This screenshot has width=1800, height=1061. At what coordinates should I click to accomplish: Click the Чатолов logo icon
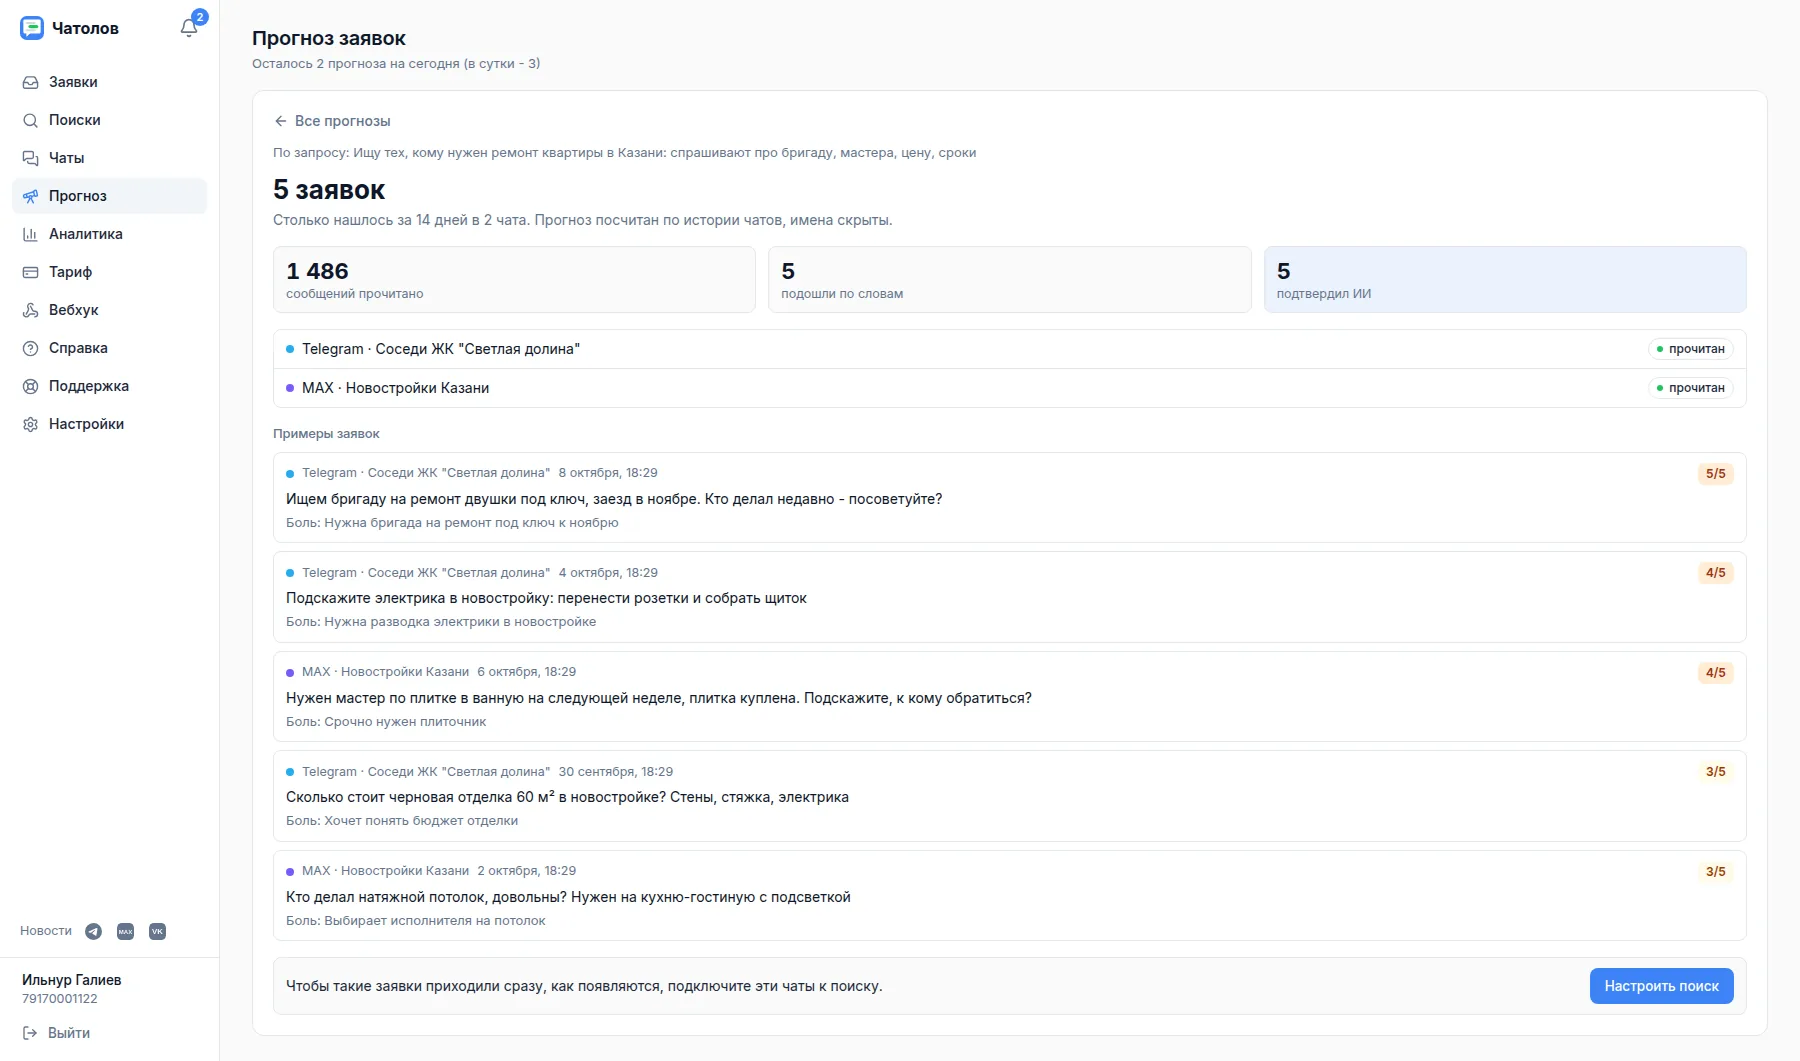coord(32,28)
